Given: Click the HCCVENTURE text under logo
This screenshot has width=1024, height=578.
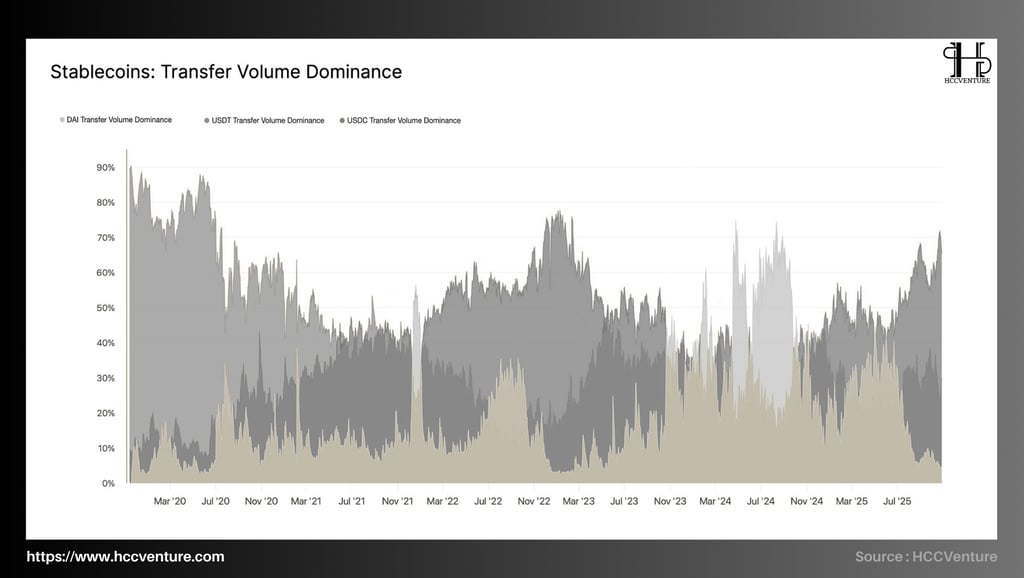Looking at the screenshot, I should pyautogui.click(x=967, y=81).
